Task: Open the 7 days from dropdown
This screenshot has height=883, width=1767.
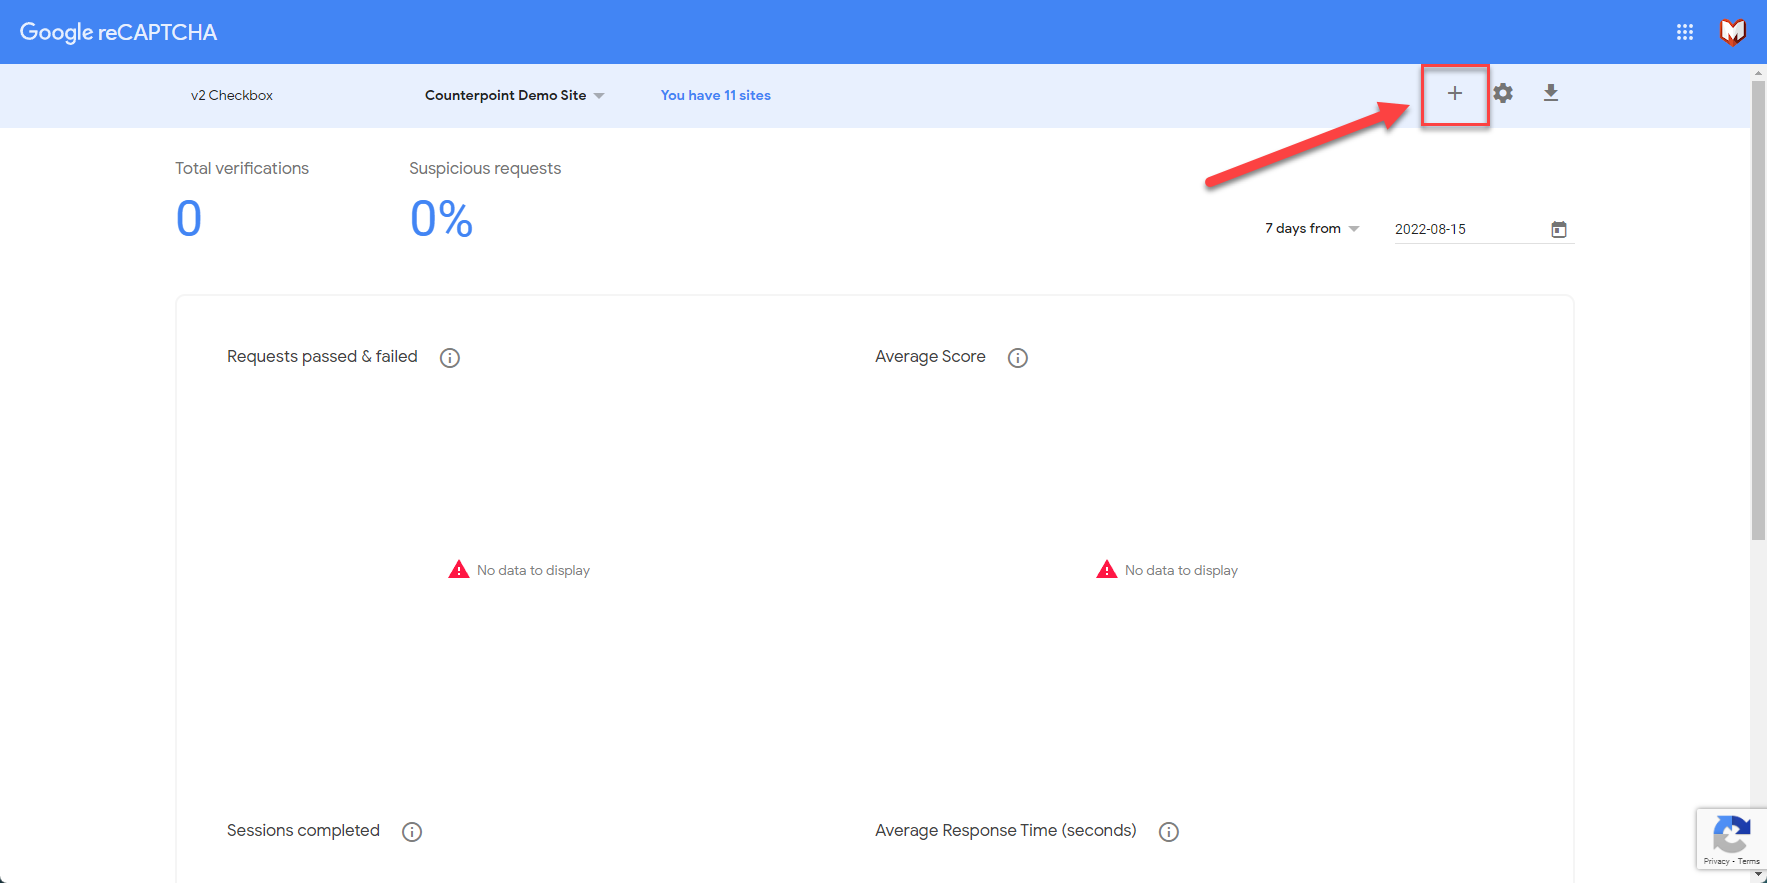Action: (x=1312, y=229)
